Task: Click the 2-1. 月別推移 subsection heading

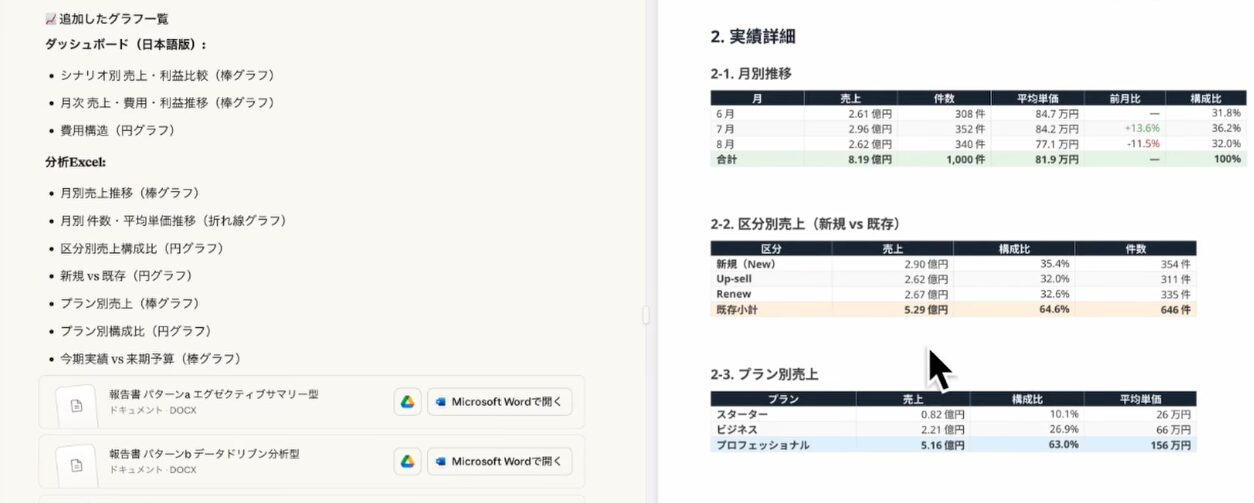Action: (751, 73)
